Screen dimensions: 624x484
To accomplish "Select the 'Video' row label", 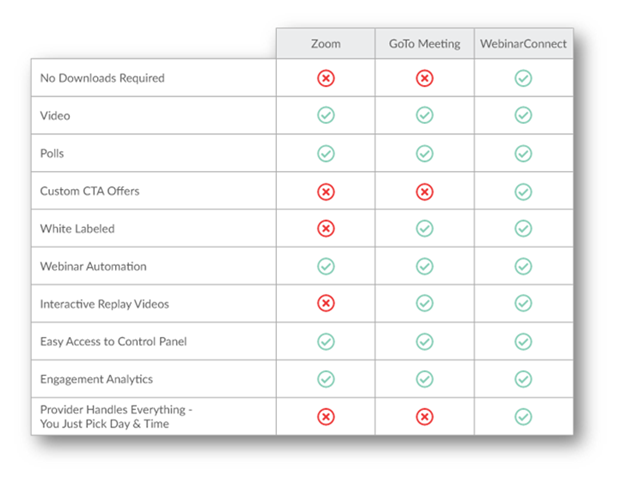I will (55, 115).
